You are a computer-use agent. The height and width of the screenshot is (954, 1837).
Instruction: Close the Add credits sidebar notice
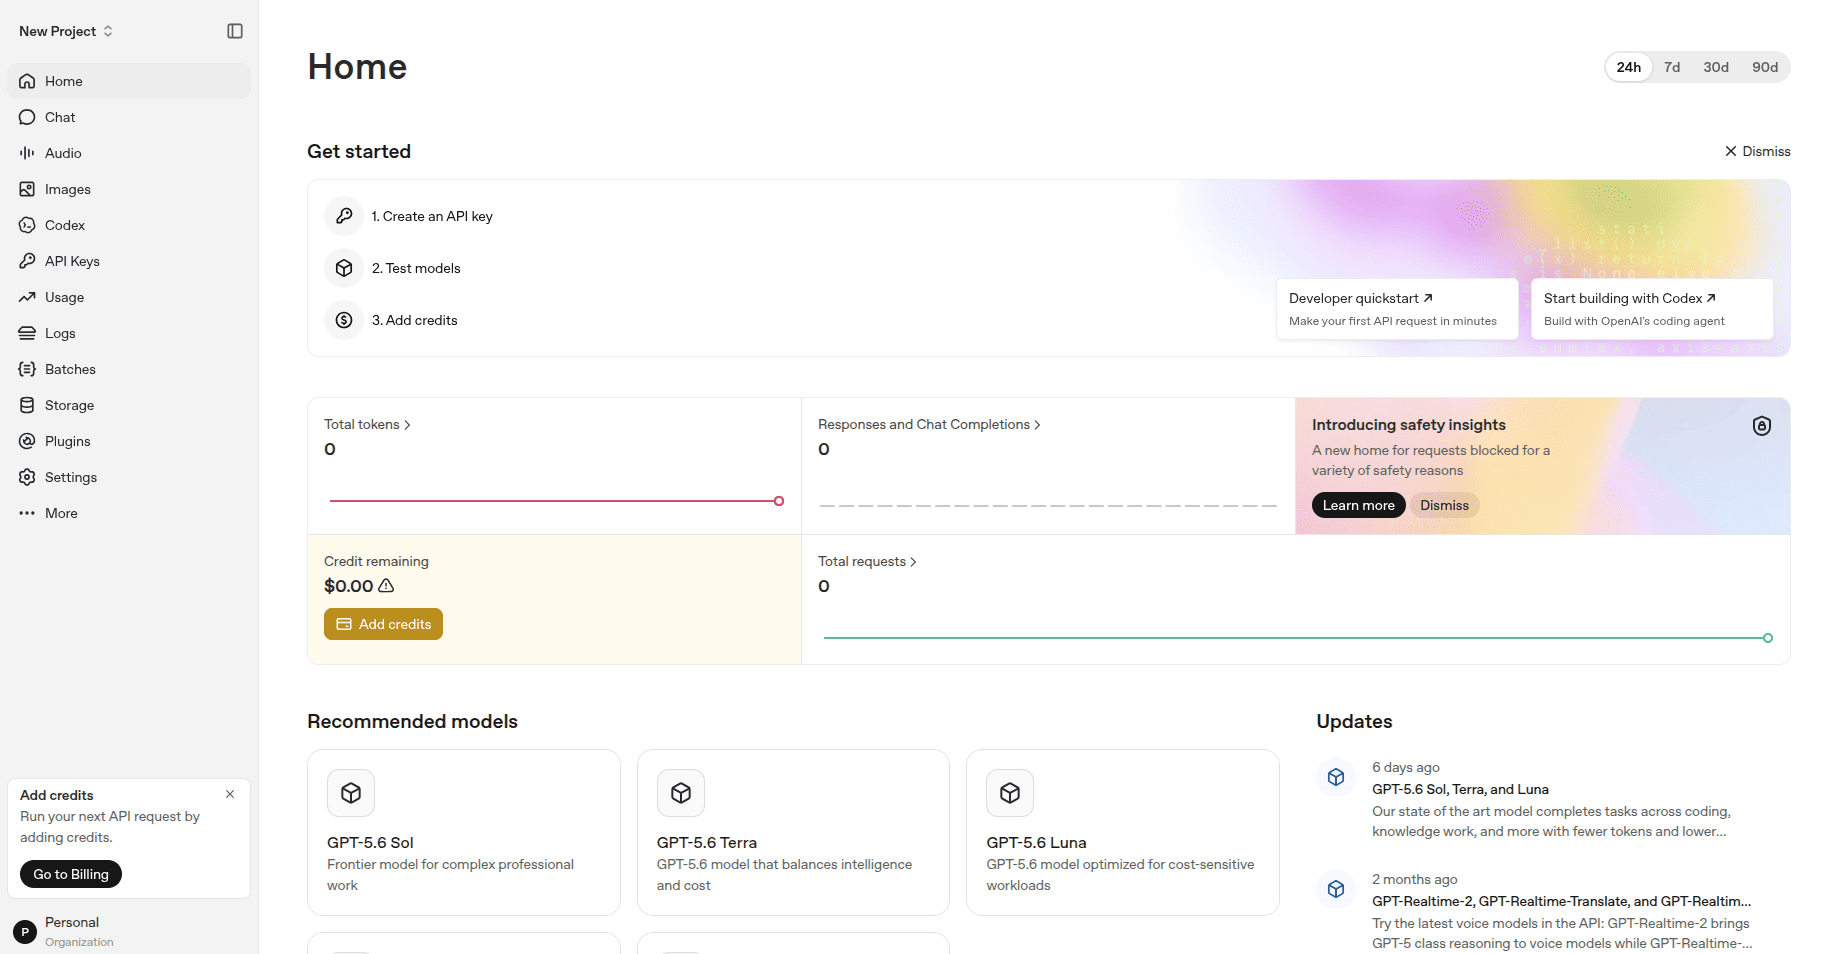coord(230,794)
